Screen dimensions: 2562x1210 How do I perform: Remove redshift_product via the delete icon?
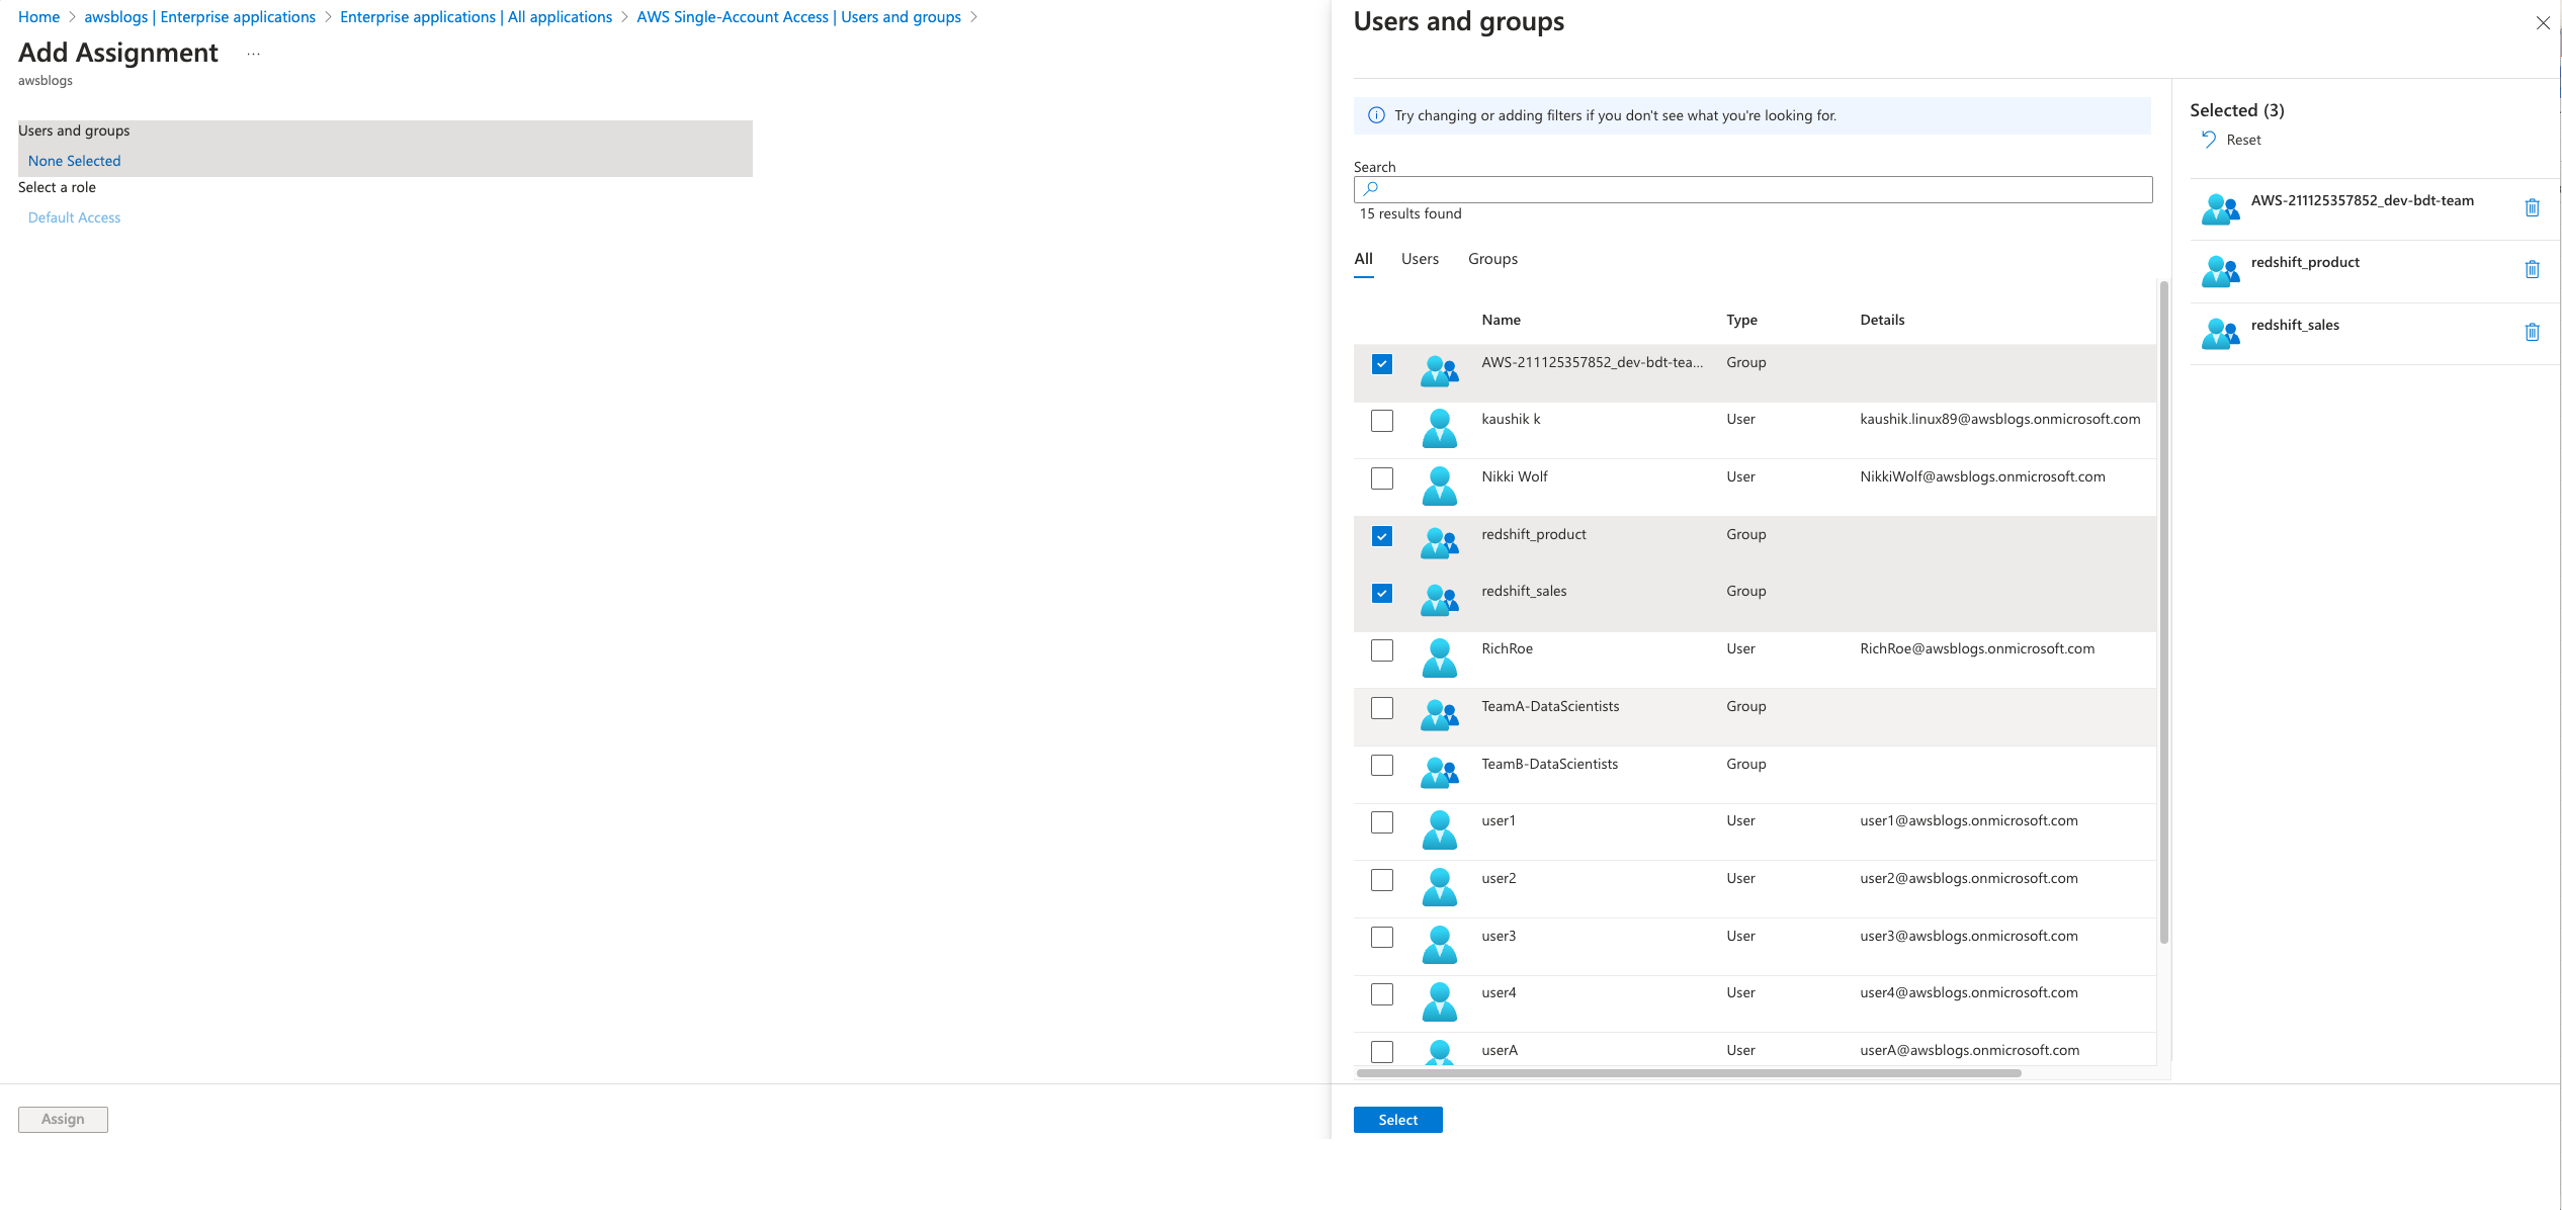2533,268
